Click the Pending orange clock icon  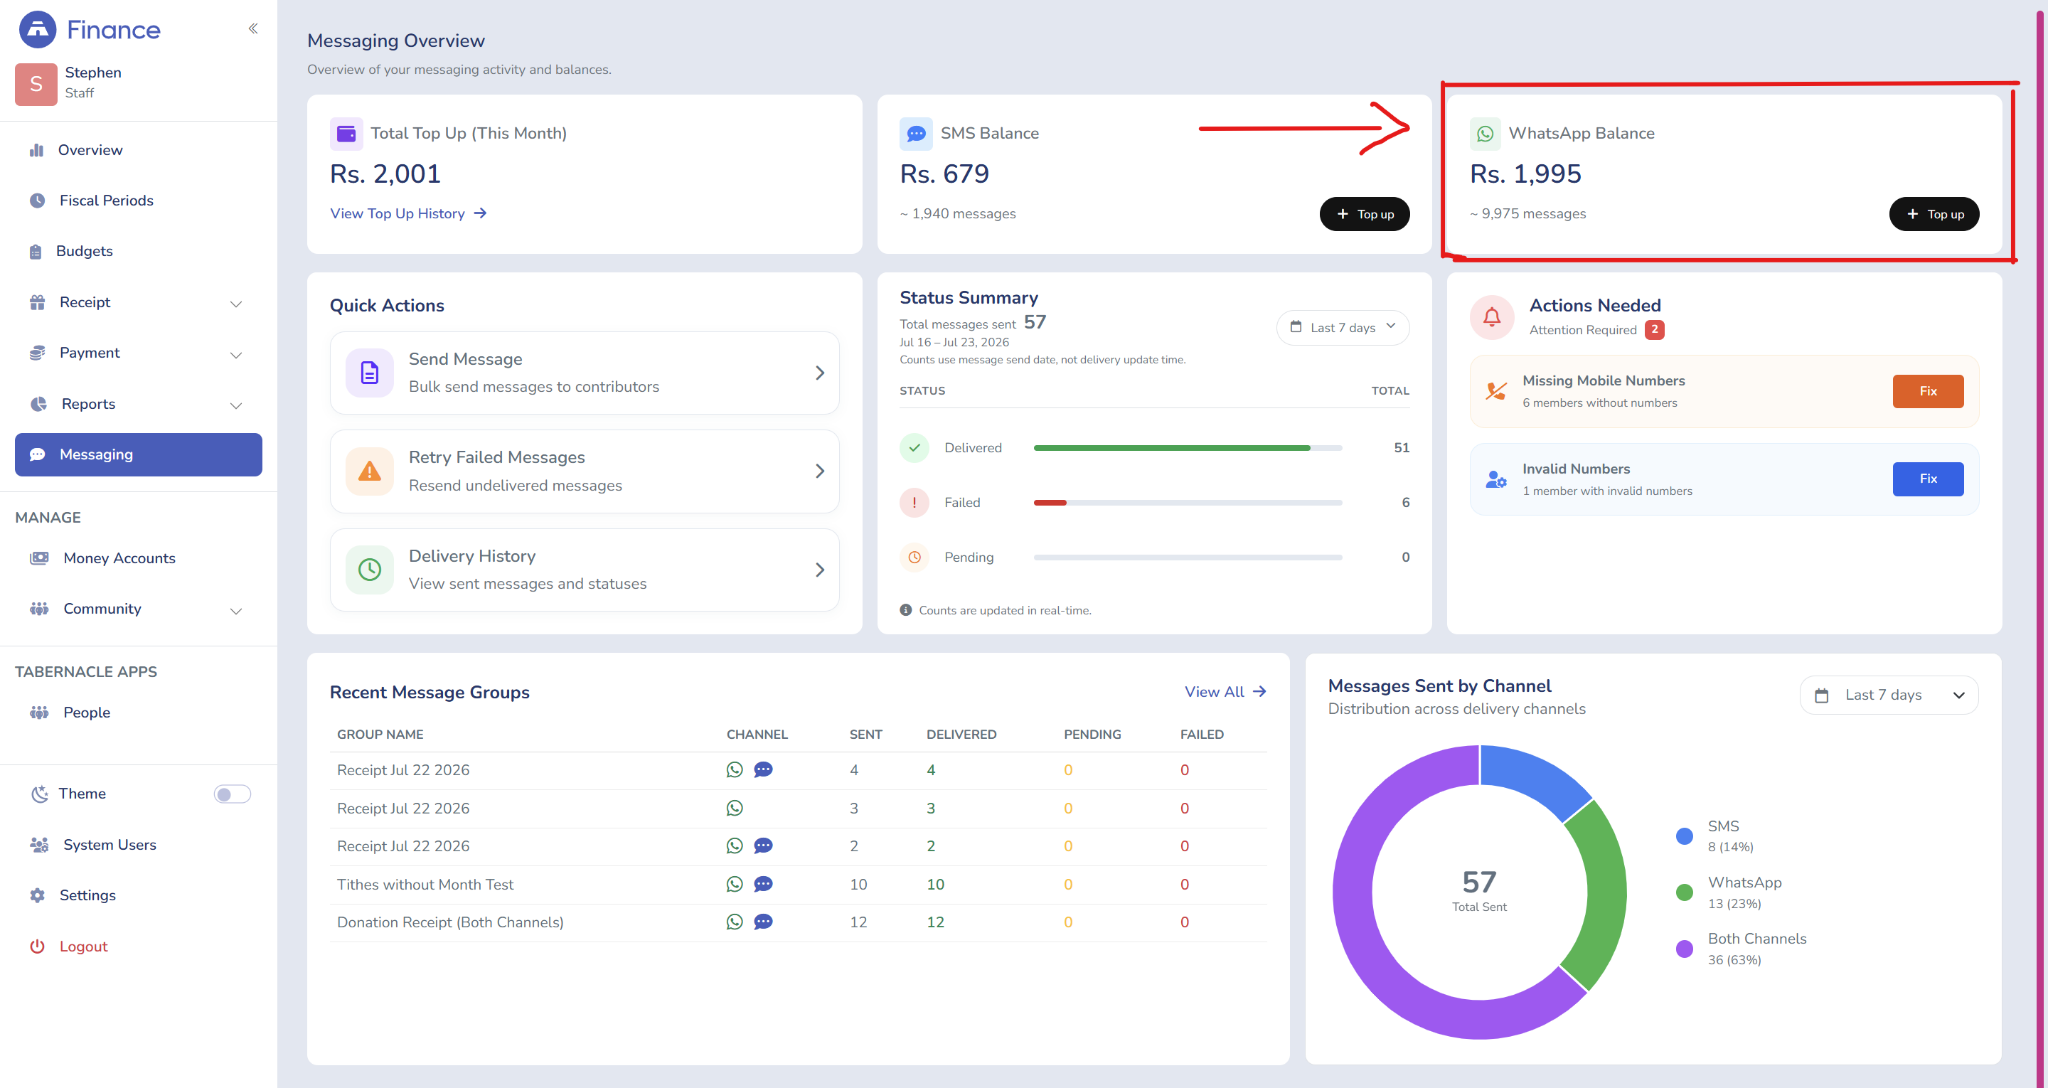(x=914, y=557)
